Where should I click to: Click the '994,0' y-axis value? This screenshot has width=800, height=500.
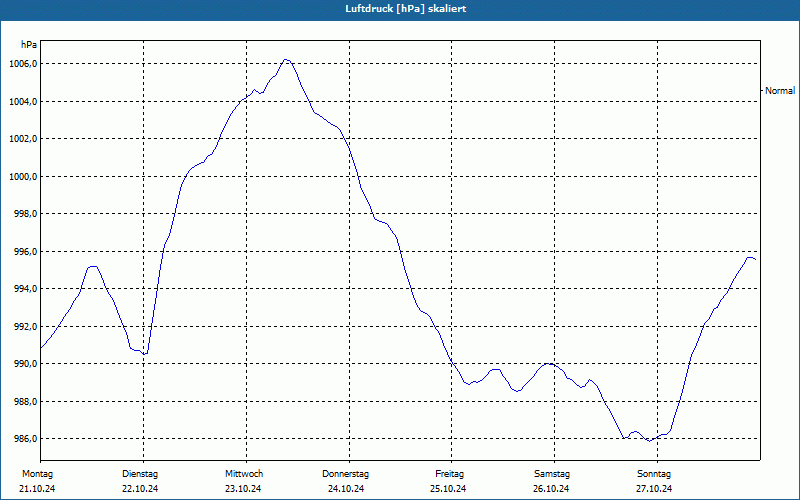[25, 289]
